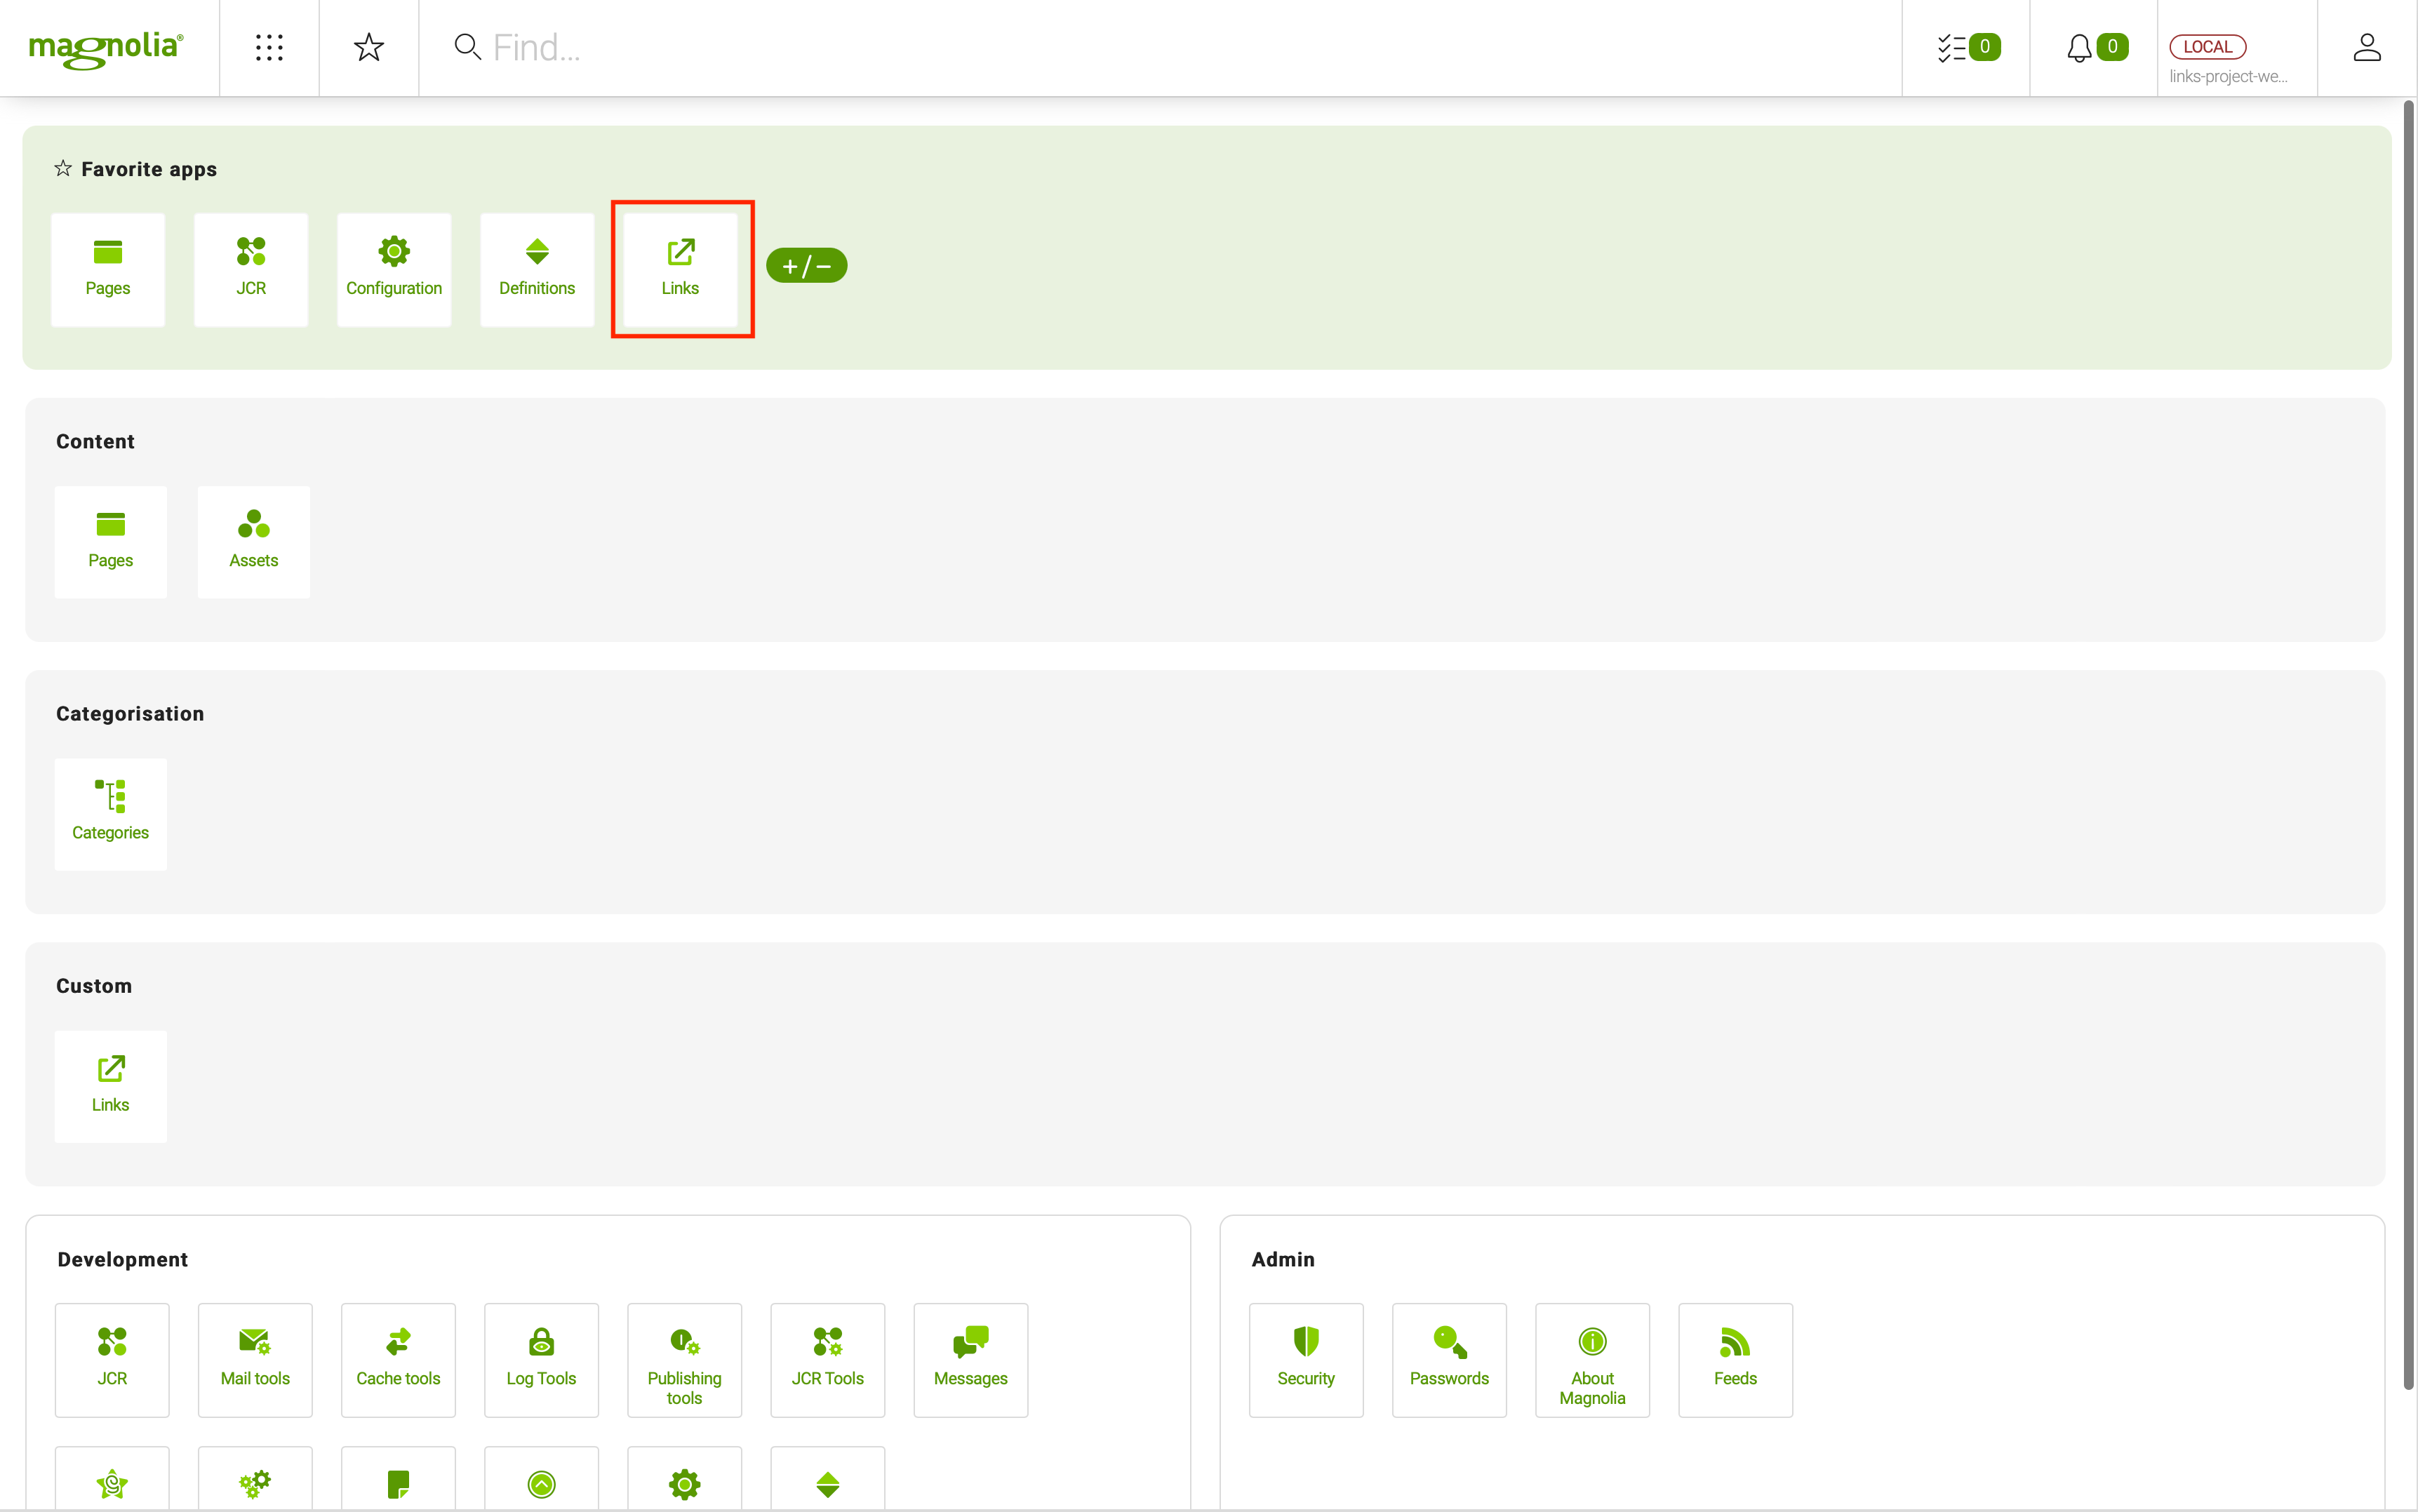
Task: Open the Passwords app
Action: pyautogui.click(x=1448, y=1360)
